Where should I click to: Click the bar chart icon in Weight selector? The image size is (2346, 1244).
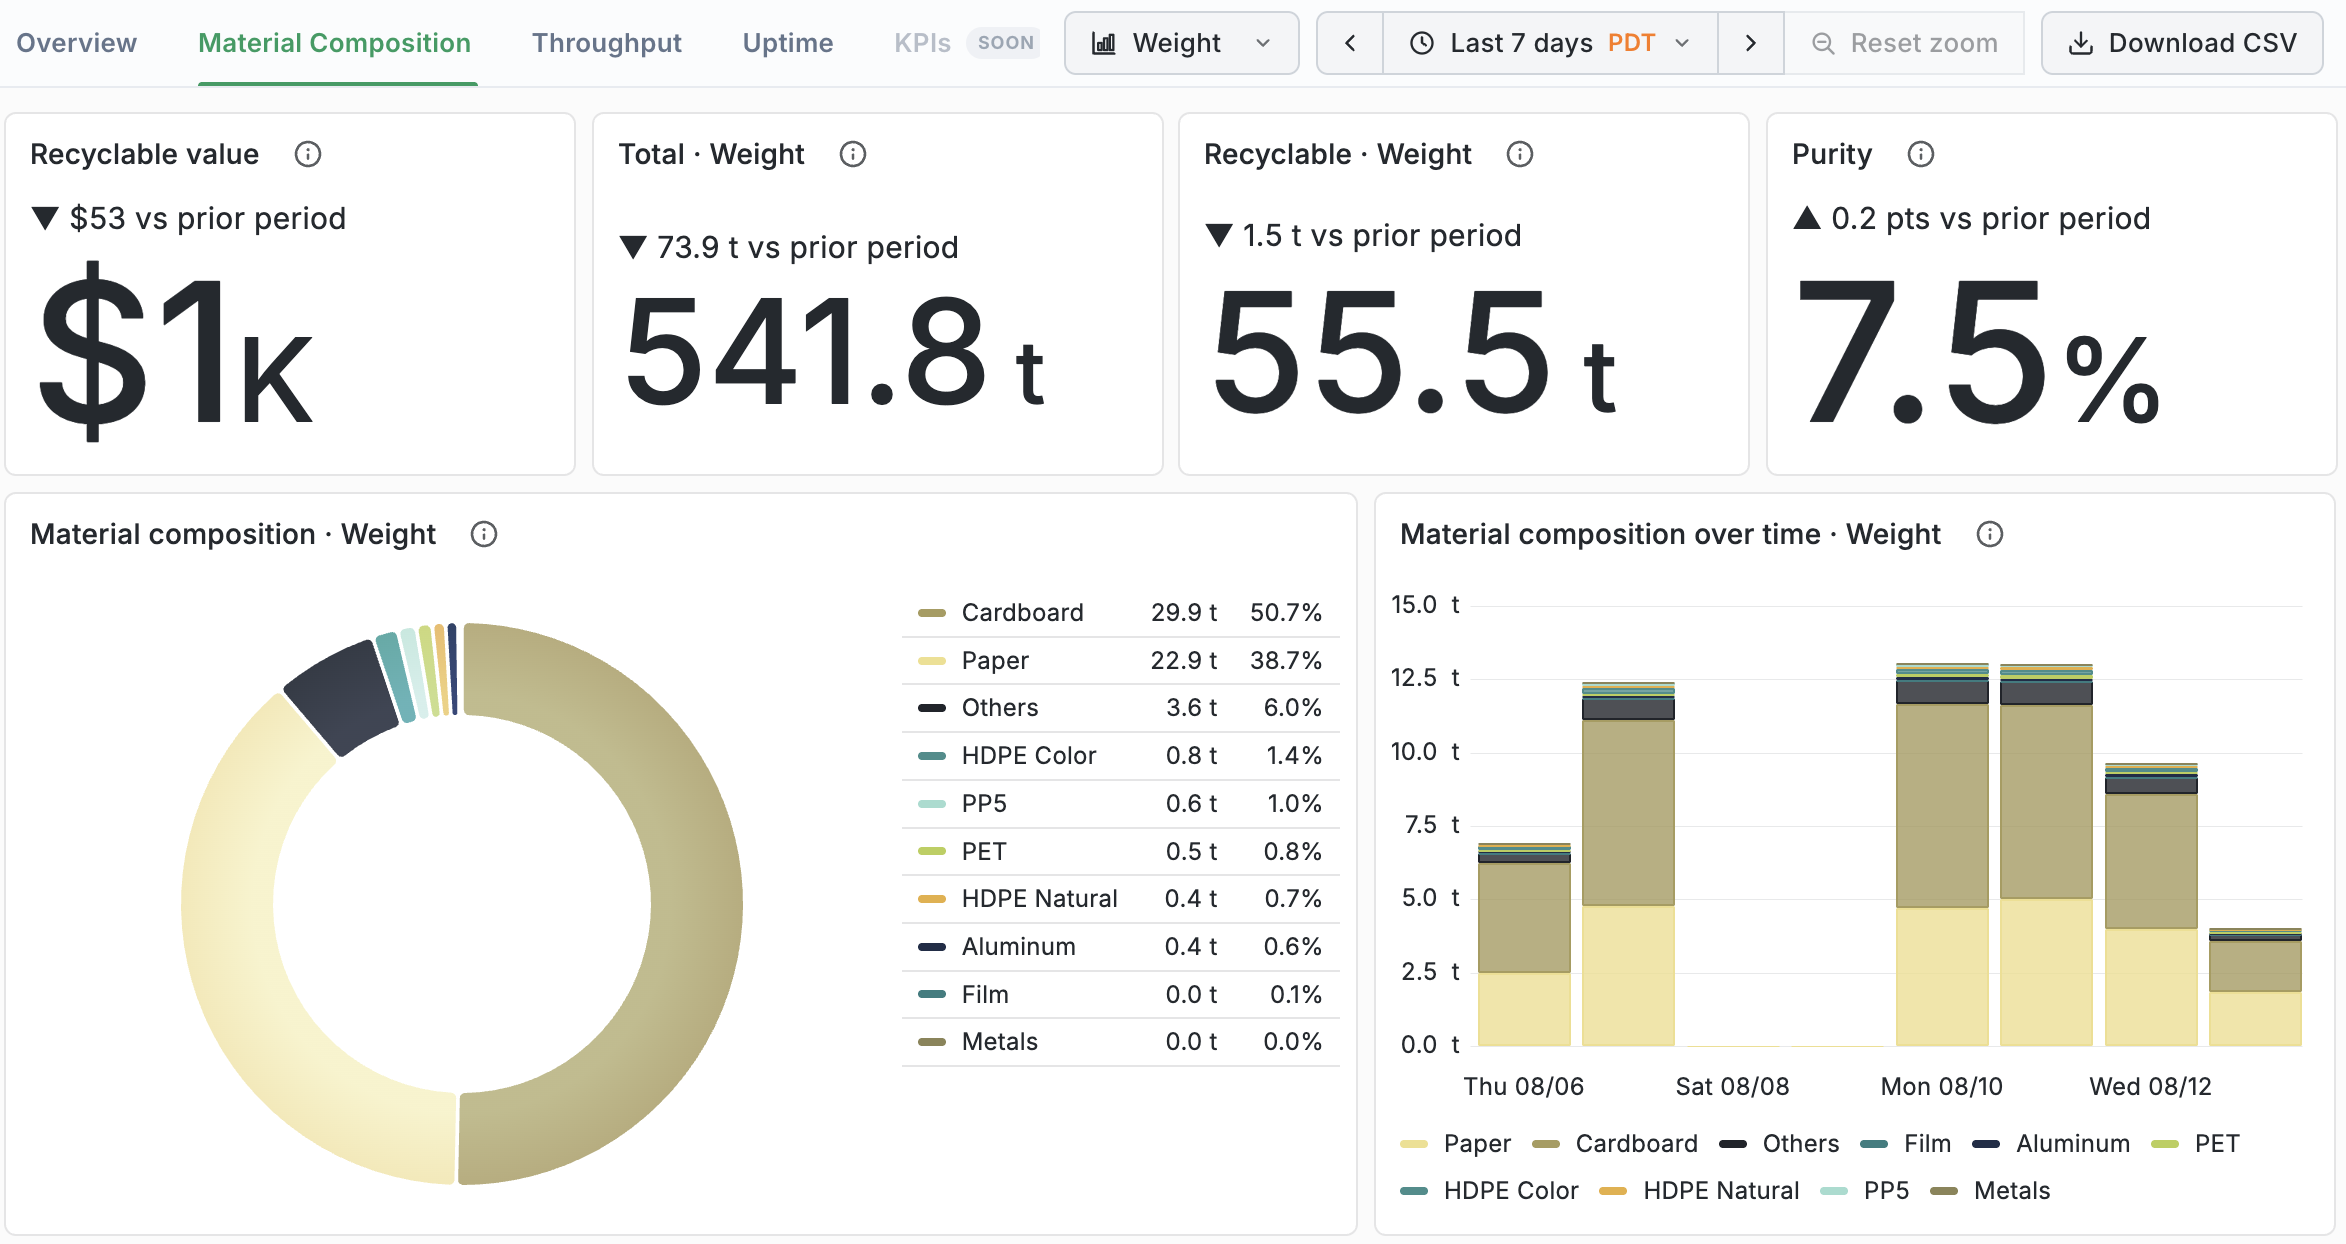click(1104, 43)
